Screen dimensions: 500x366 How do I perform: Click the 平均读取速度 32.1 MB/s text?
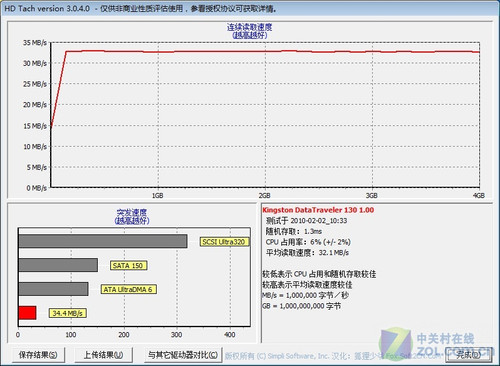pyautogui.click(x=307, y=253)
